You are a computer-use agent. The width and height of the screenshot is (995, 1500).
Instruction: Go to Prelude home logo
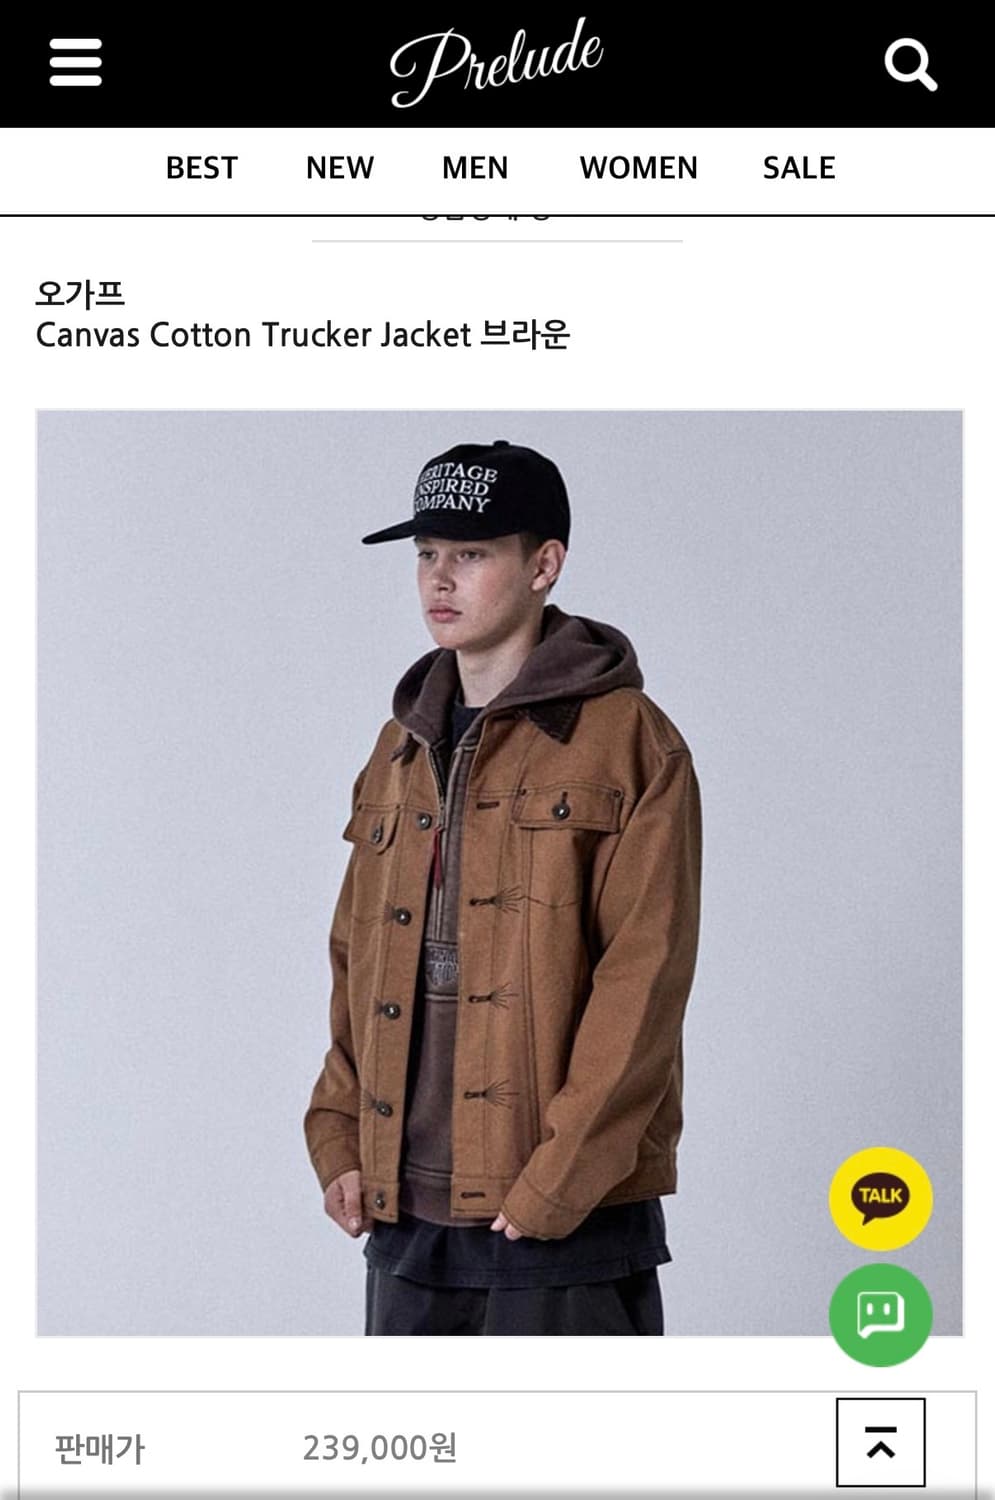(x=496, y=62)
